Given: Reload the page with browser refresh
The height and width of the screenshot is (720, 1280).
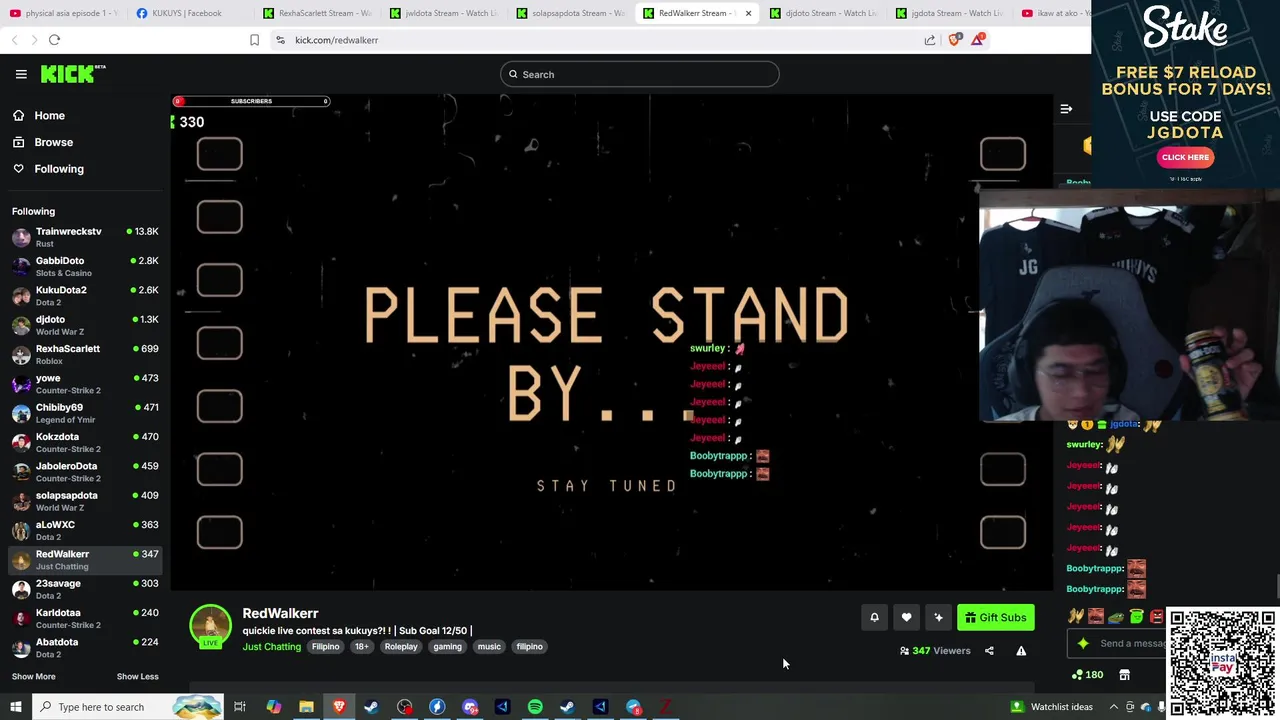Looking at the screenshot, I should pos(54,40).
